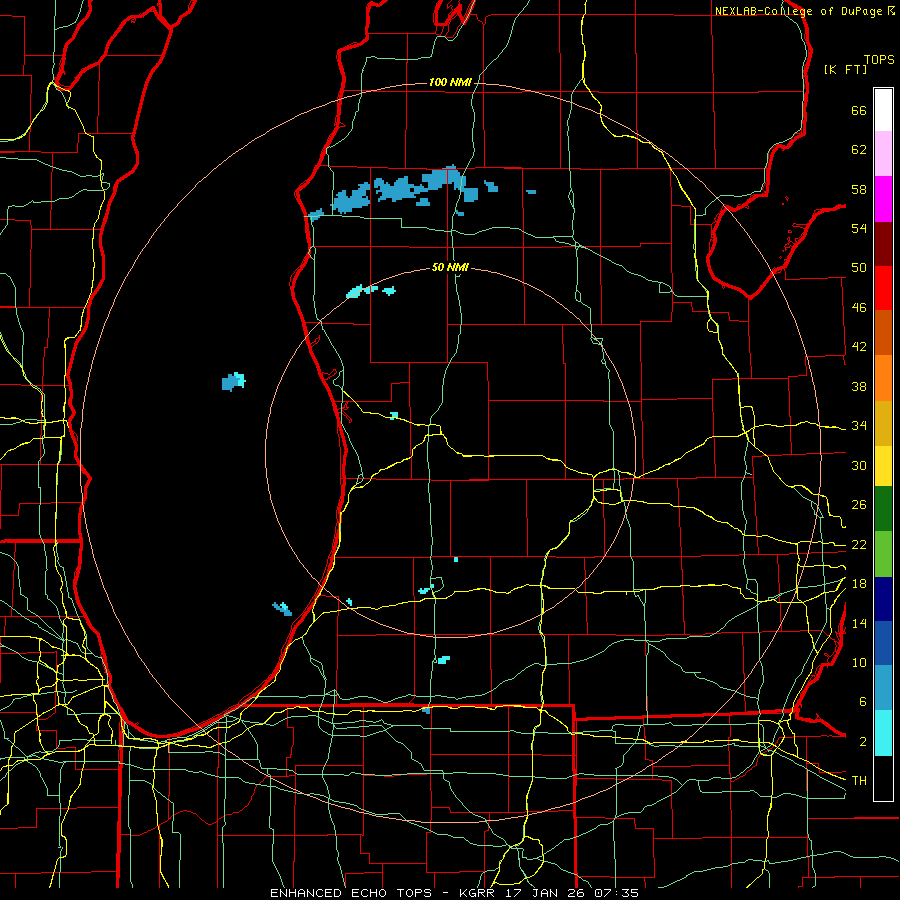Select the navy blue legend segment
The width and height of the screenshot is (900, 900).
[x=883, y=599]
